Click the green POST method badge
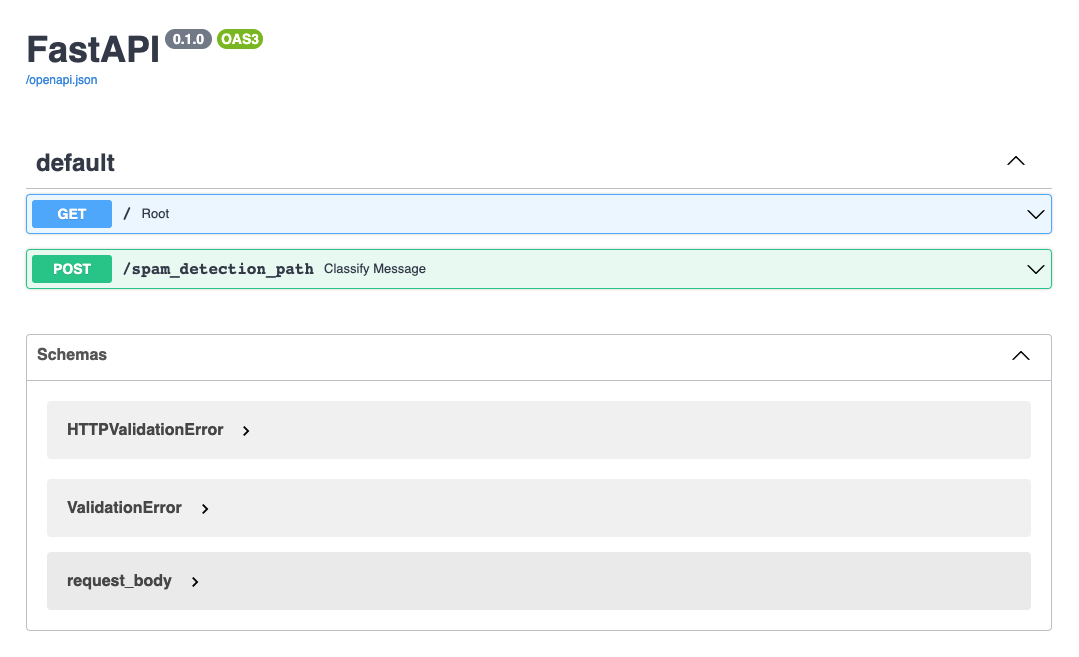The image size is (1079, 657). (72, 269)
